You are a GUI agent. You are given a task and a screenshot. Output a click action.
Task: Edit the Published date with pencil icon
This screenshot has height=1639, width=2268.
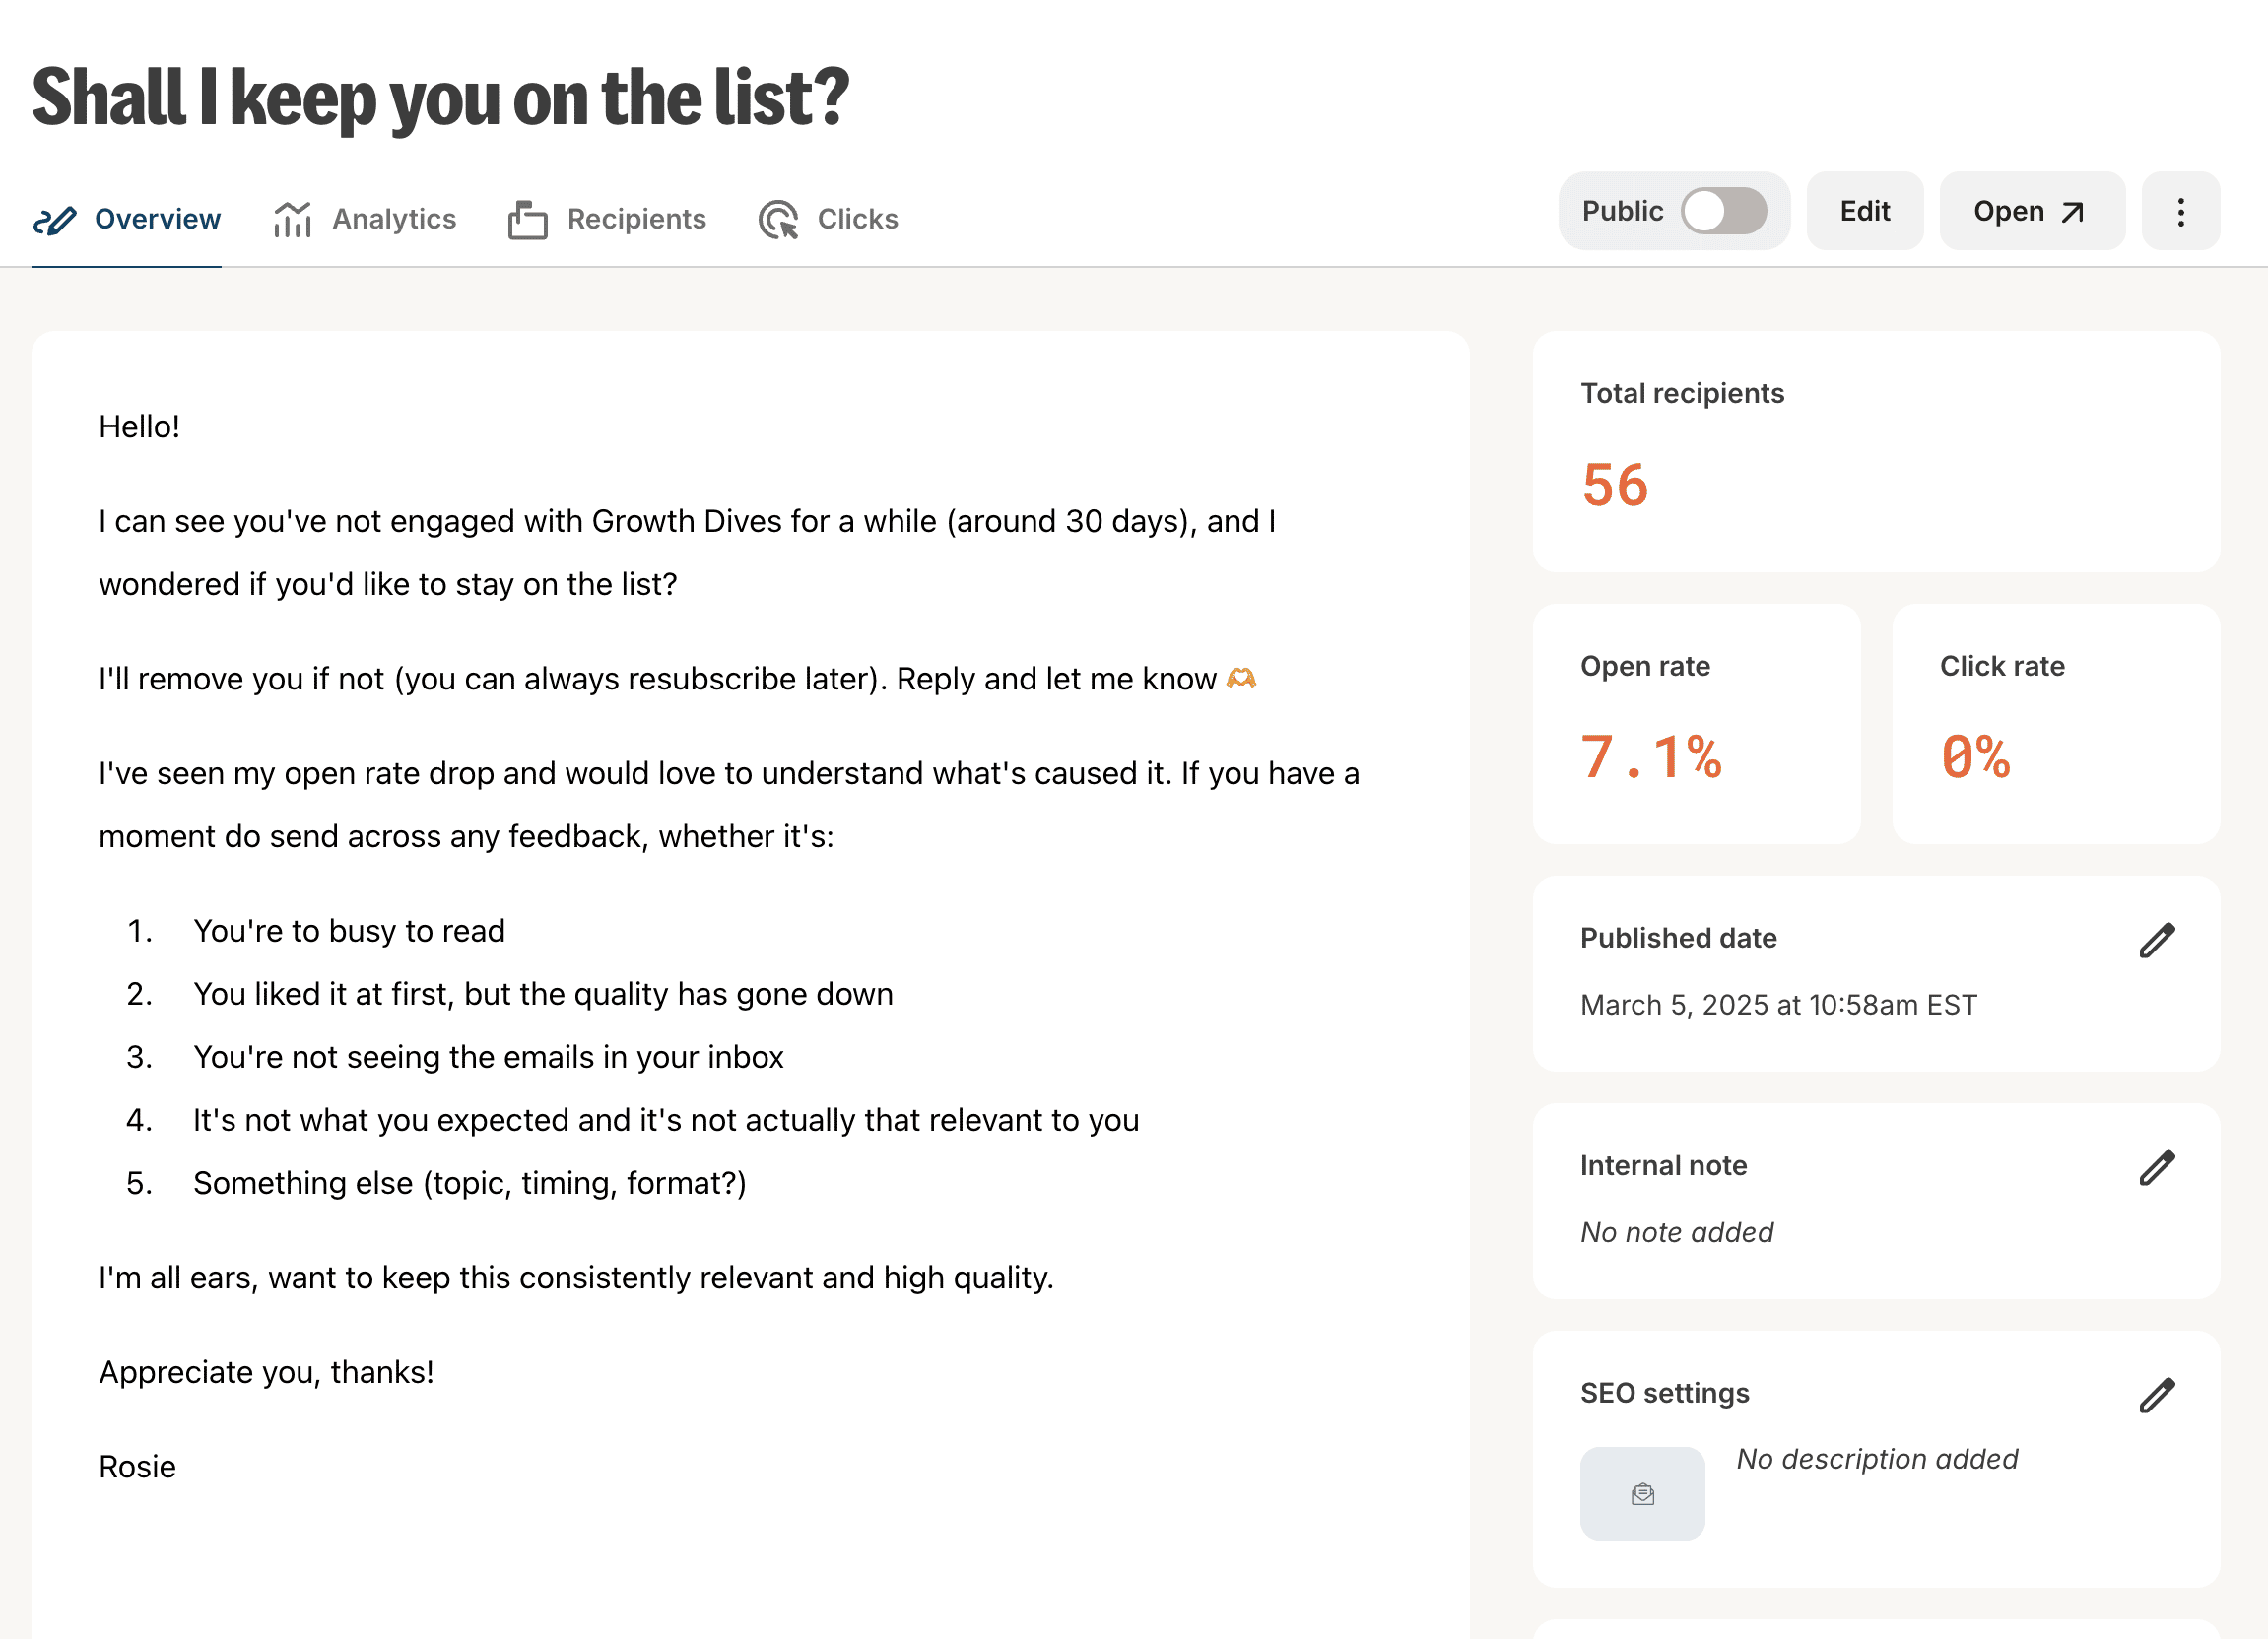2157,940
